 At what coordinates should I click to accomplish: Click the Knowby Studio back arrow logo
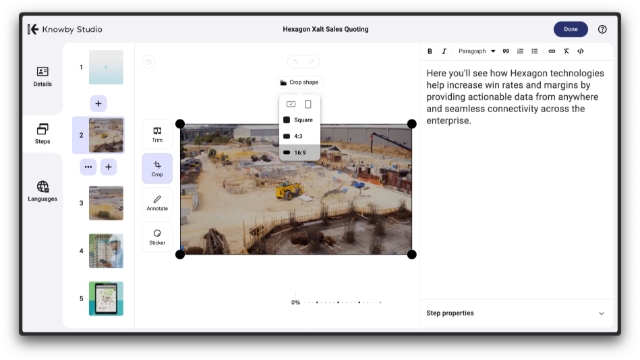[33, 29]
